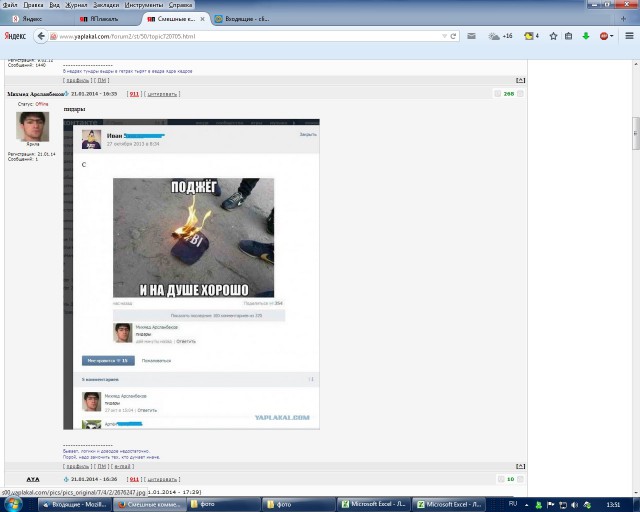Close the active Смешные tab
This screenshot has height=512, width=640.
point(202,19)
